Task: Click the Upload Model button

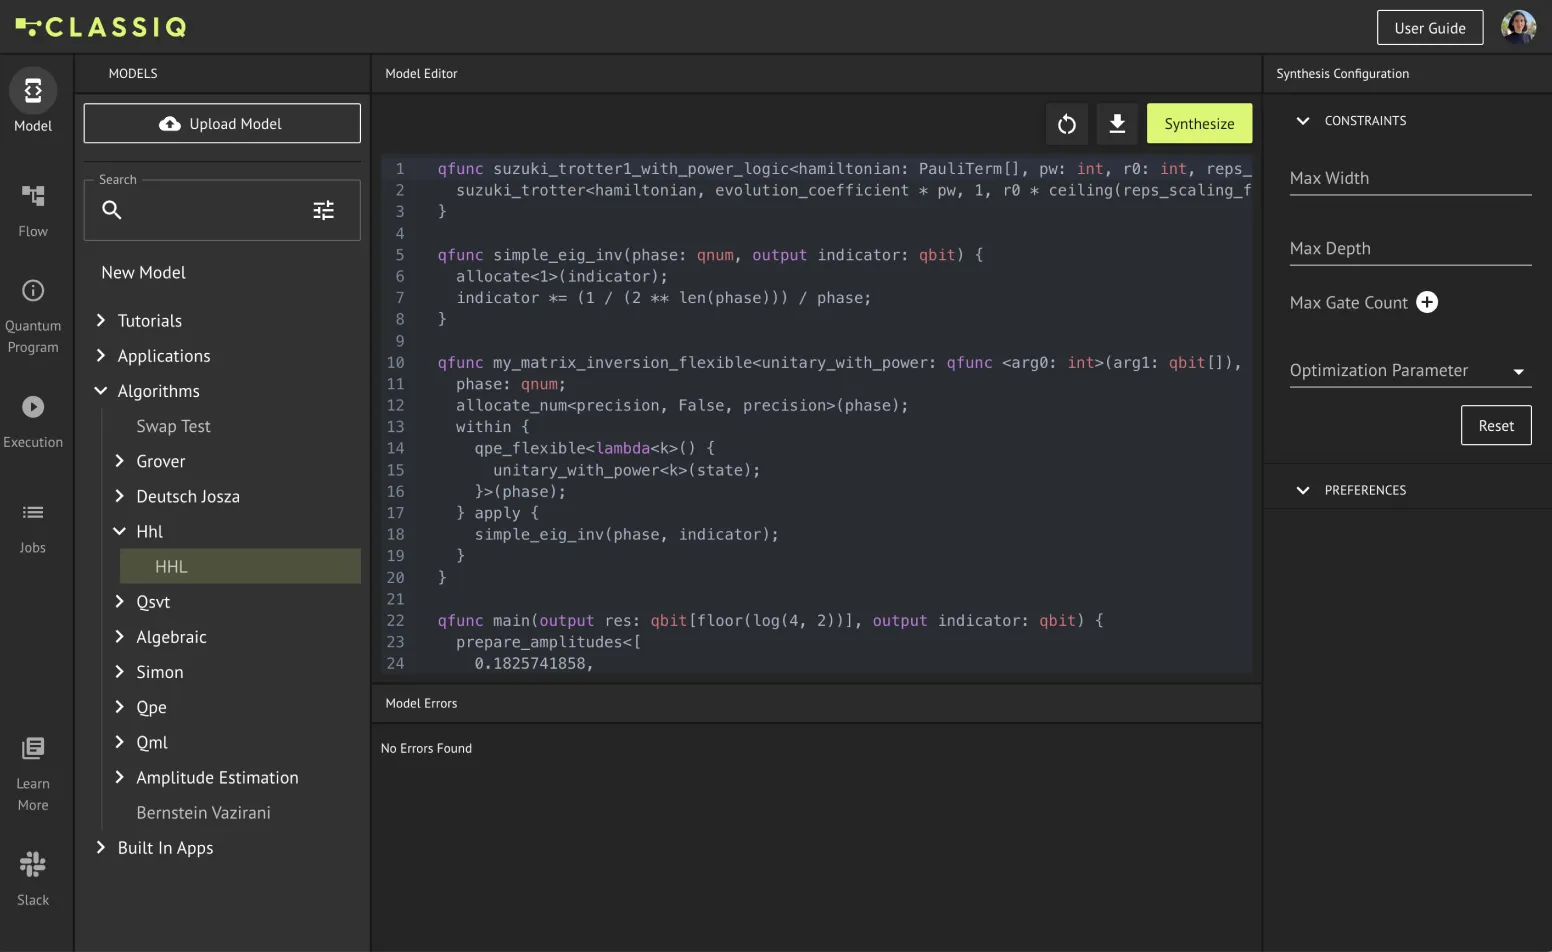Action: pos(222,124)
